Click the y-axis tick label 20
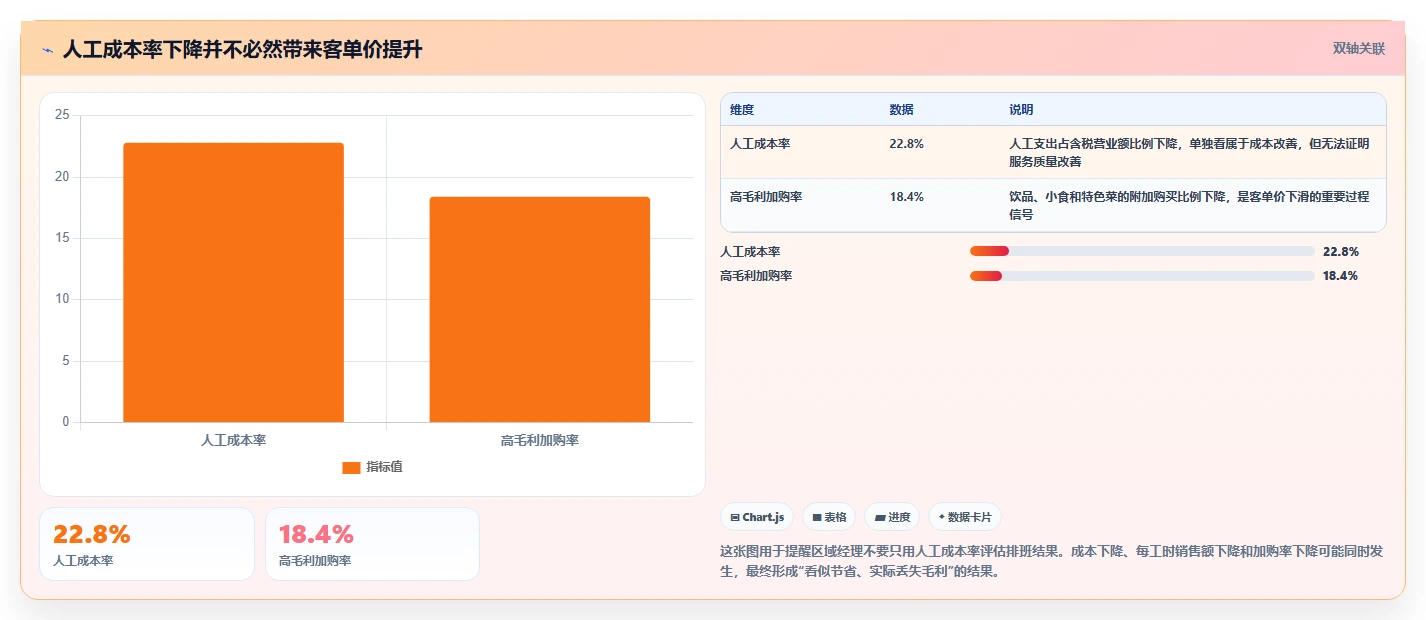The width and height of the screenshot is (1426, 620). tap(62, 177)
